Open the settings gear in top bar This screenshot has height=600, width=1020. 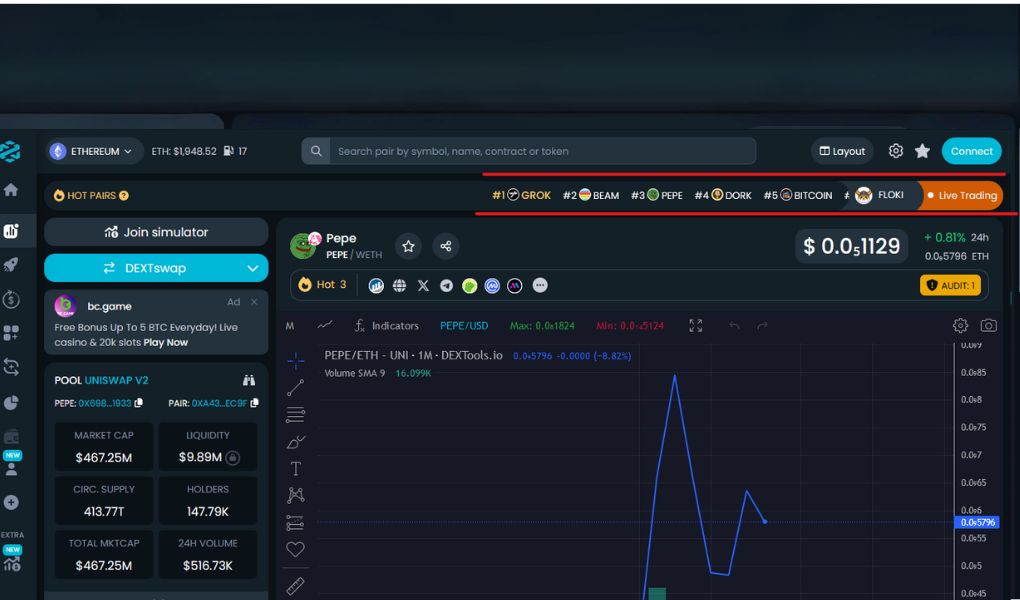pyautogui.click(x=896, y=151)
